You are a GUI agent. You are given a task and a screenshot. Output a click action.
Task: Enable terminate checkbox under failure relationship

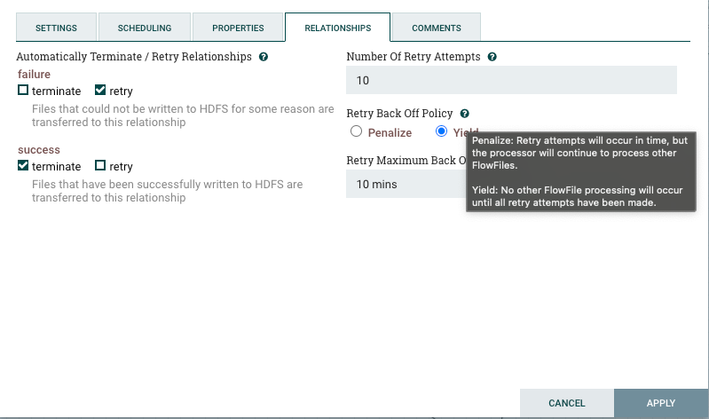(23, 90)
